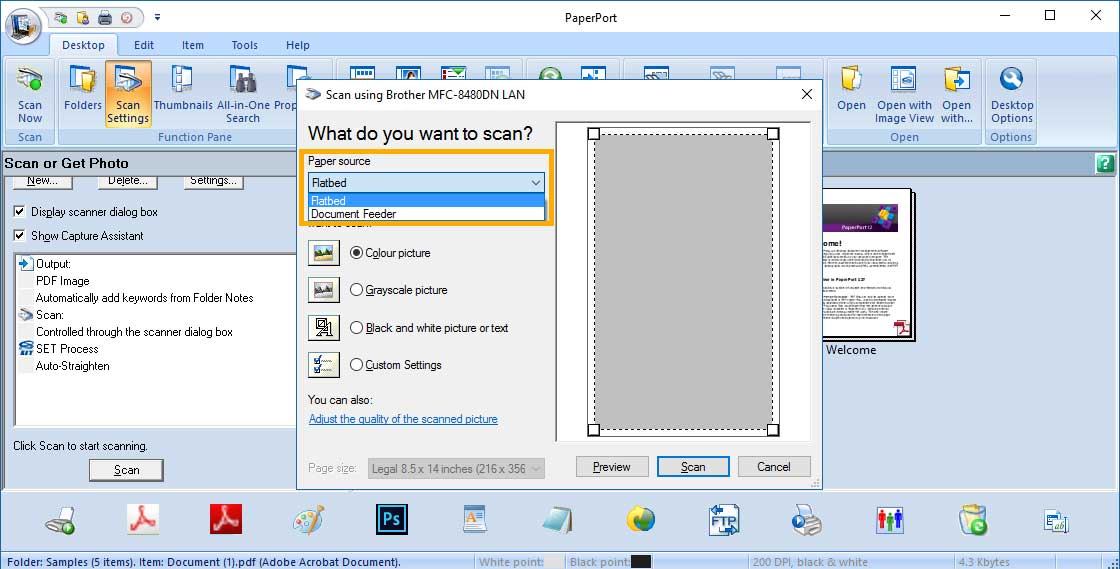Click the WordPad document icon in Send To bar
The height and width of the screenshot is (569, 1120).
pyautogui.click(x=474, y=519)
